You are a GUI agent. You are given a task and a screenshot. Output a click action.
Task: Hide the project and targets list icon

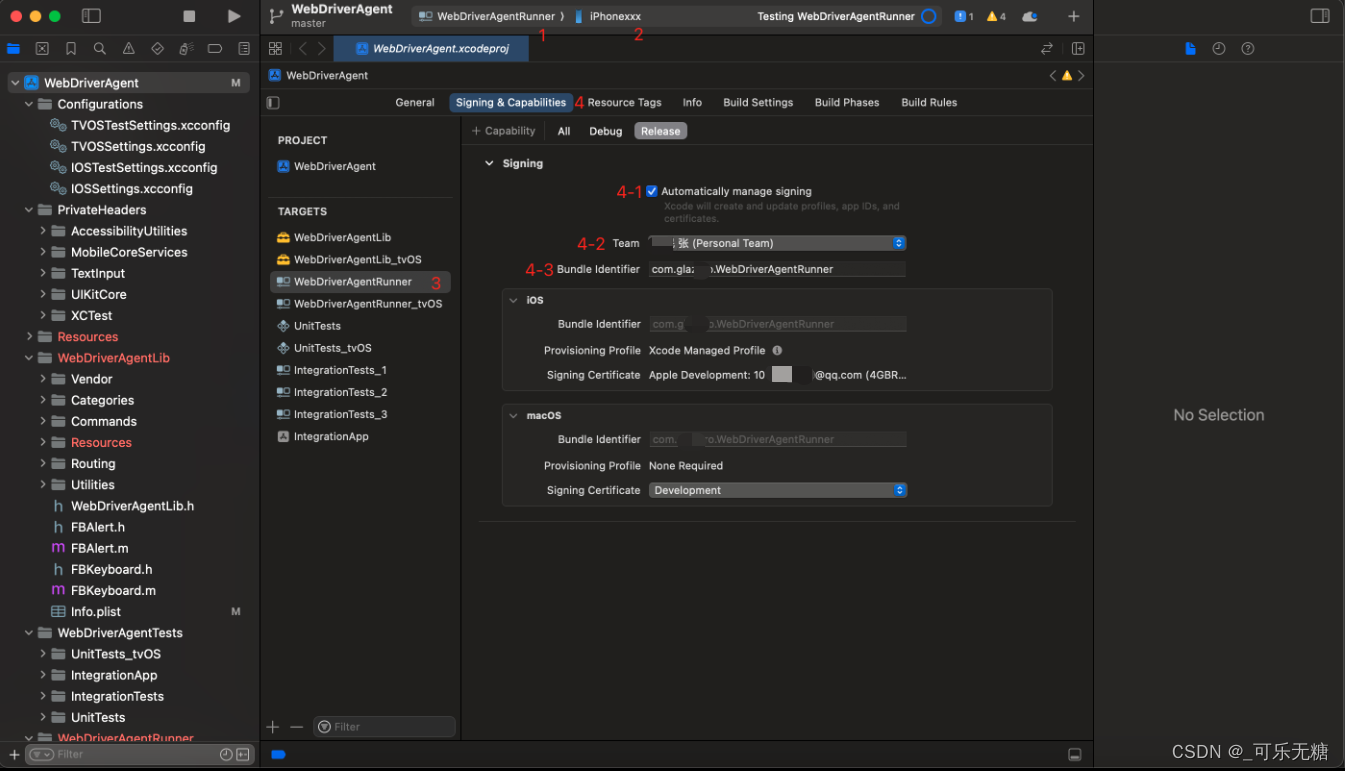(x=273, y=102)
